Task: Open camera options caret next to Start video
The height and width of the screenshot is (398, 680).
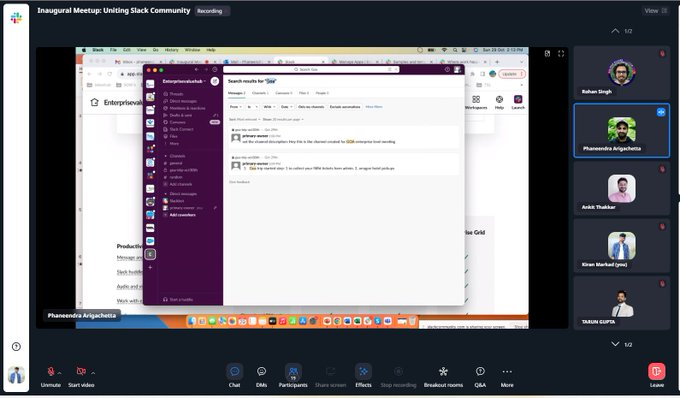Action: 93,373
